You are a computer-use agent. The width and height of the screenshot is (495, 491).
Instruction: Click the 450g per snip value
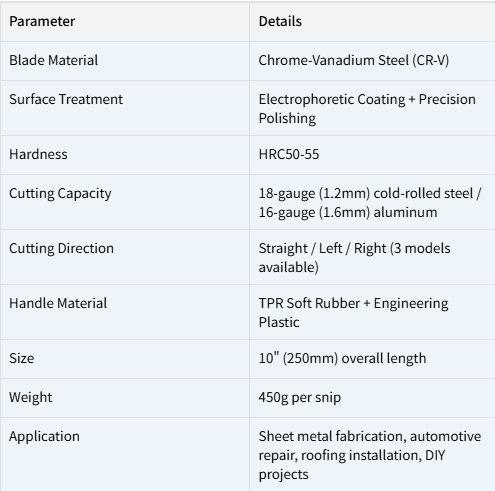[300, 398]
